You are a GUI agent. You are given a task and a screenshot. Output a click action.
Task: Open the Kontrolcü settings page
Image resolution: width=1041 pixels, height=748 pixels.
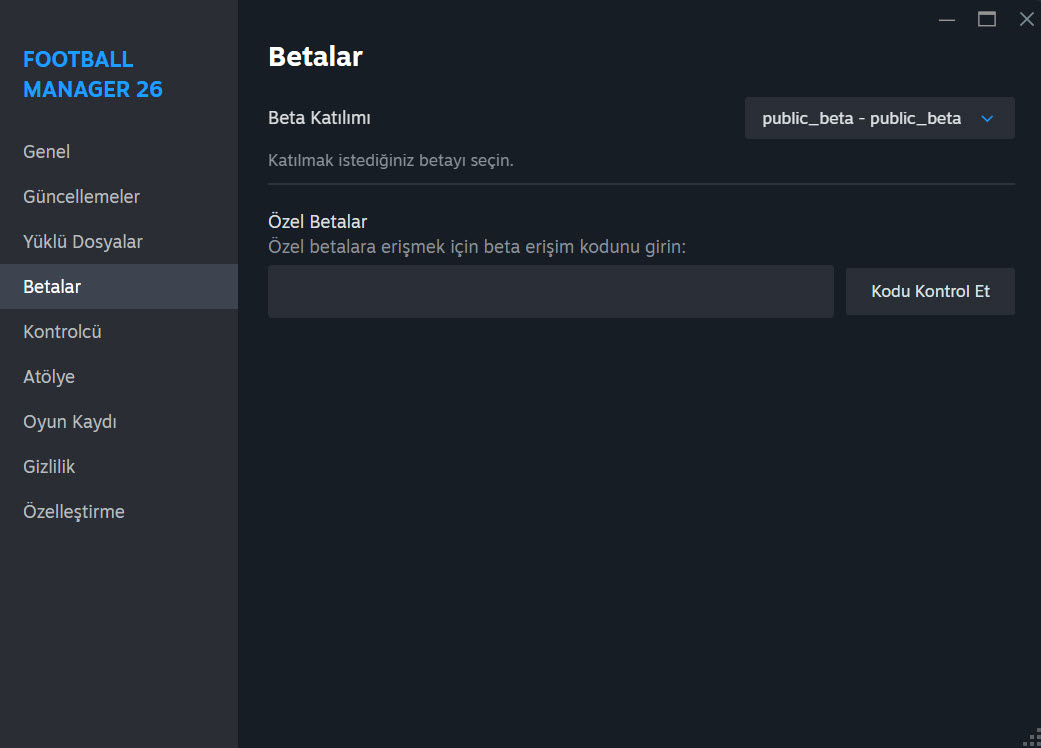coord(63,332)
